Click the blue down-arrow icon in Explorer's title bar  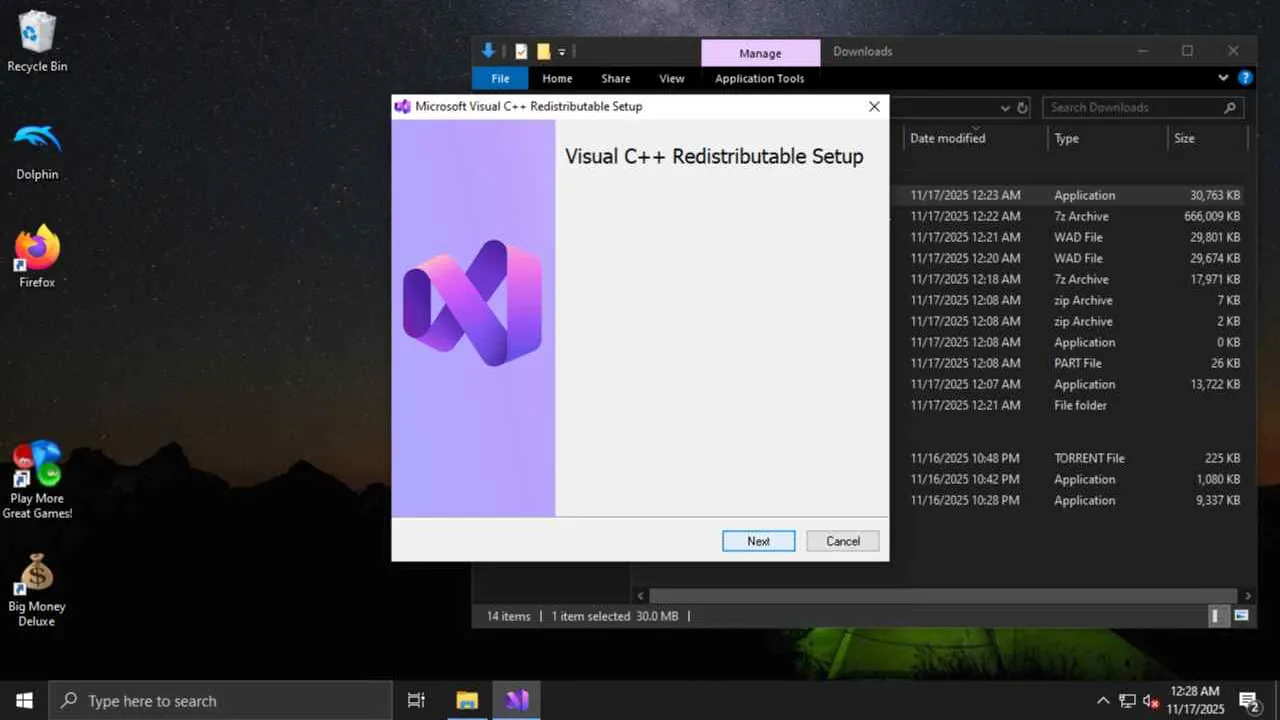pos(489,51)
